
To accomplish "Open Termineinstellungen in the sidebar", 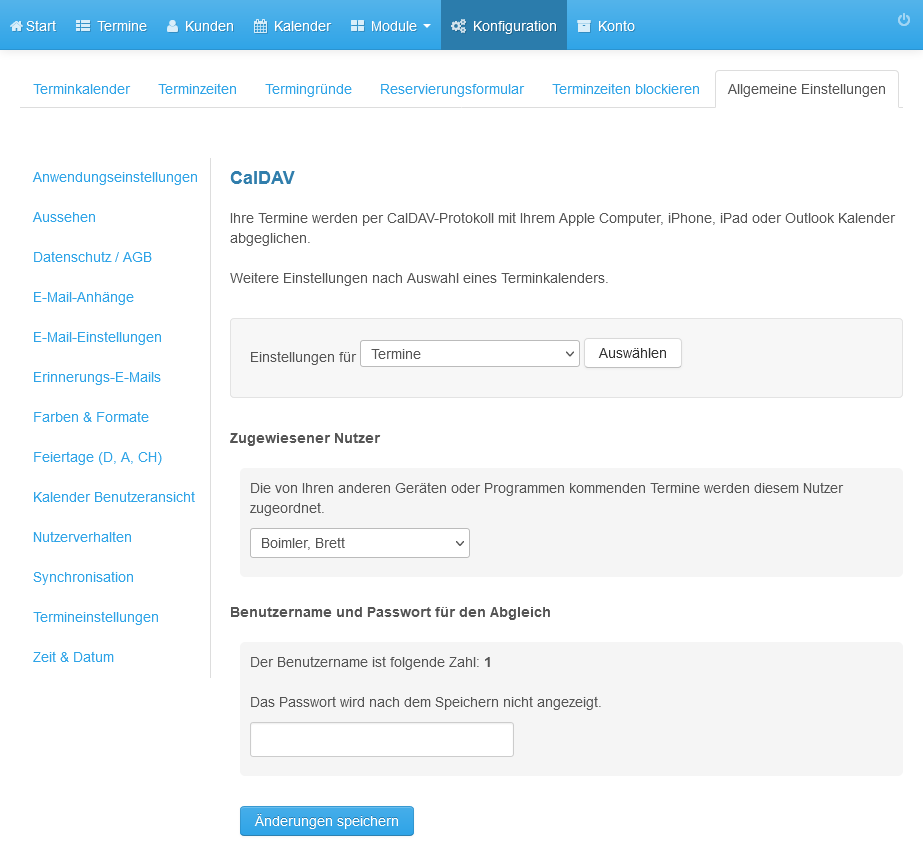I will (96, 617).
